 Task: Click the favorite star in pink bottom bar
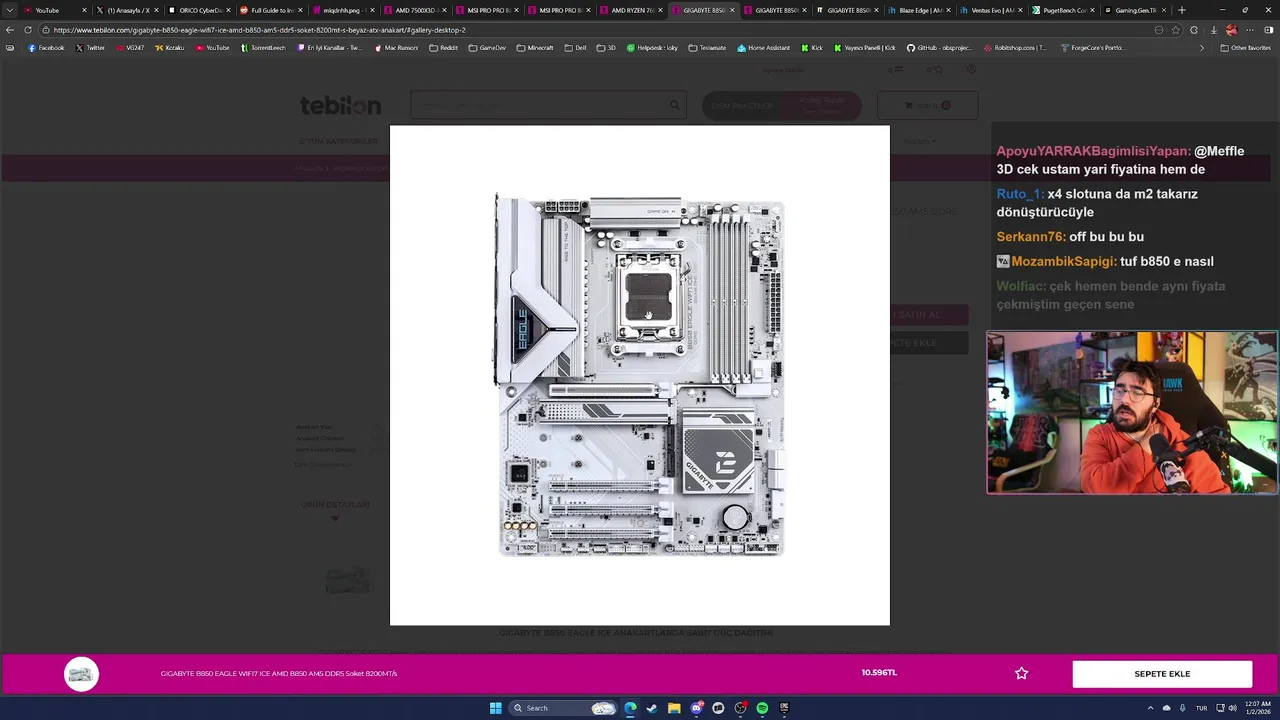tap(1021, 674)
